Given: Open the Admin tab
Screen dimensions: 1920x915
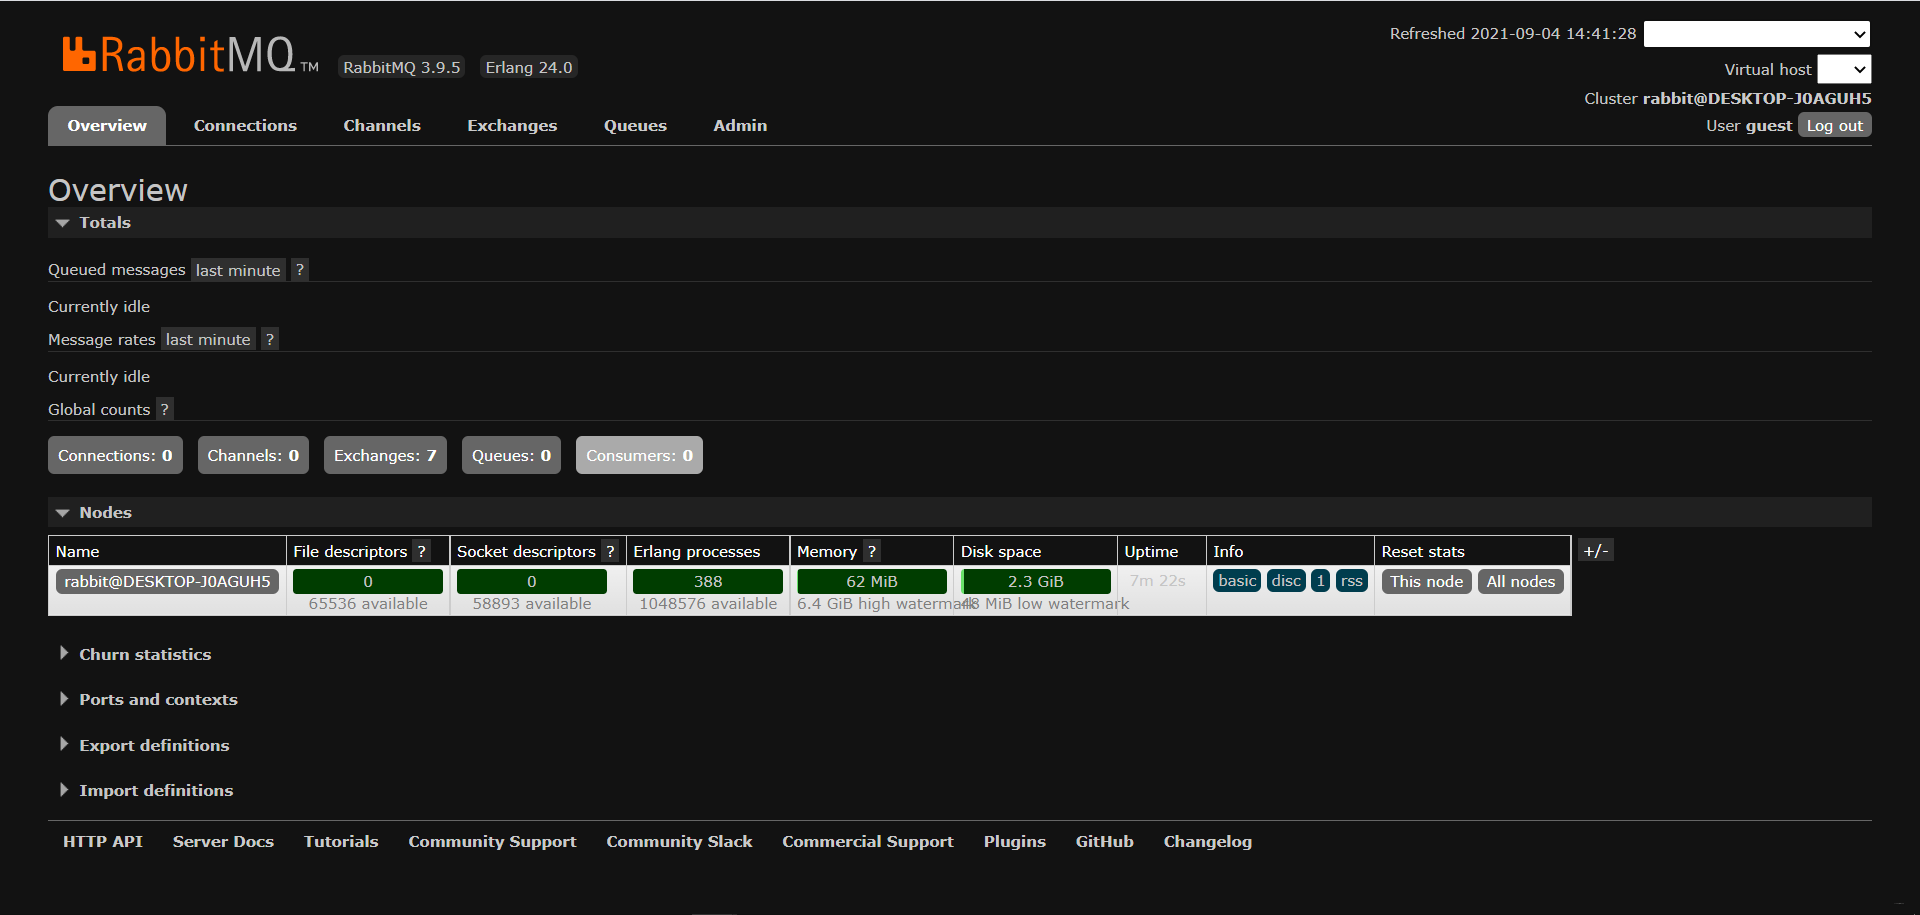Looking at the screenshot, I should tap(740, 126).
